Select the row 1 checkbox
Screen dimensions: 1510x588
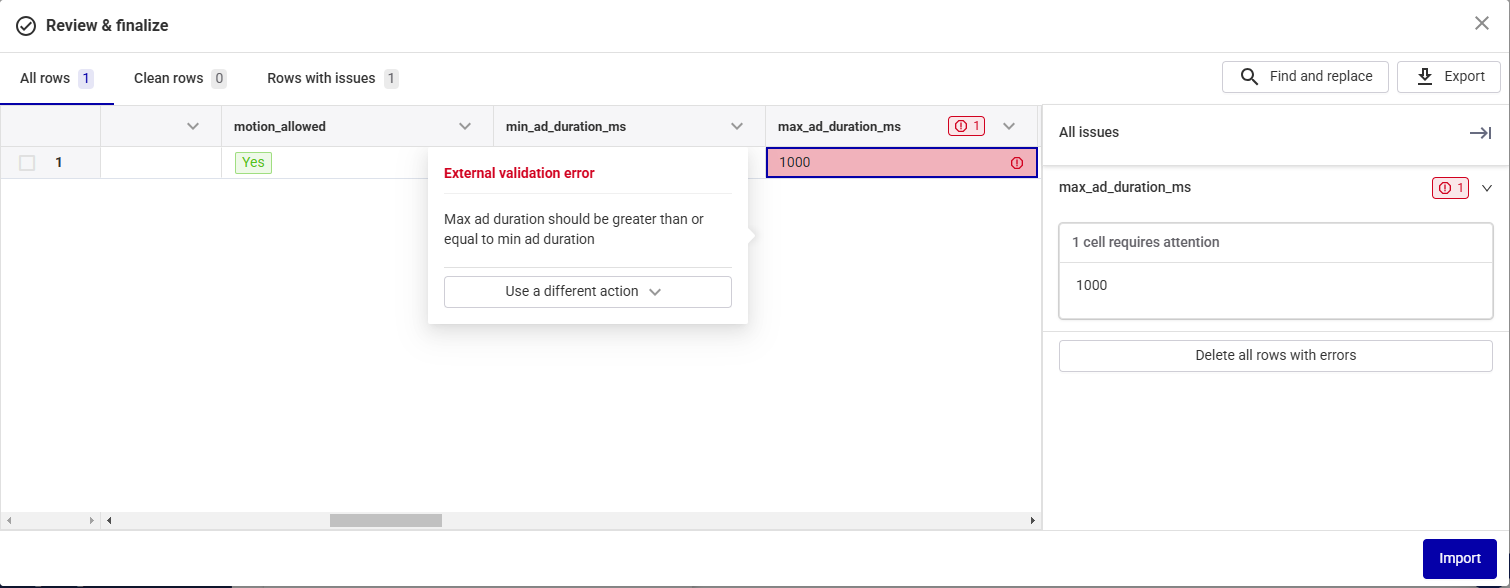coord(27,163)
